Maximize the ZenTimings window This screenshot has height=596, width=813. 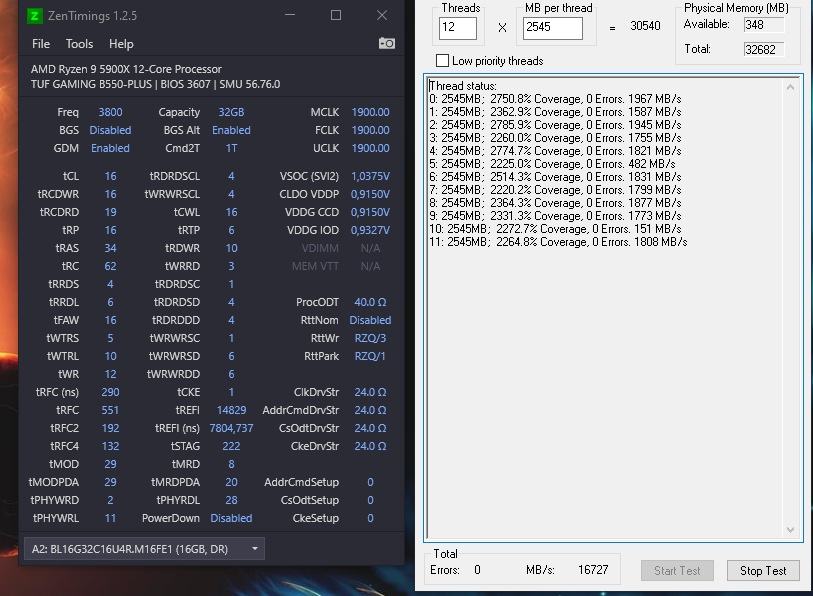pyautogui.click(x=336, y=15)
